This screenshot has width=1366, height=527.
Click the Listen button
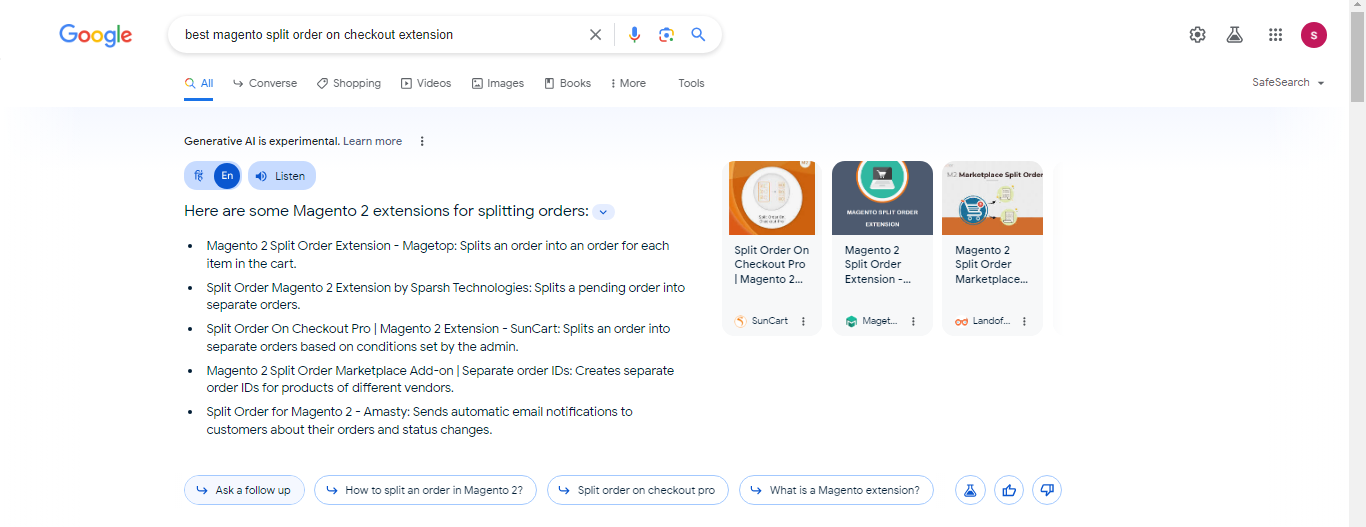[281, 176]
